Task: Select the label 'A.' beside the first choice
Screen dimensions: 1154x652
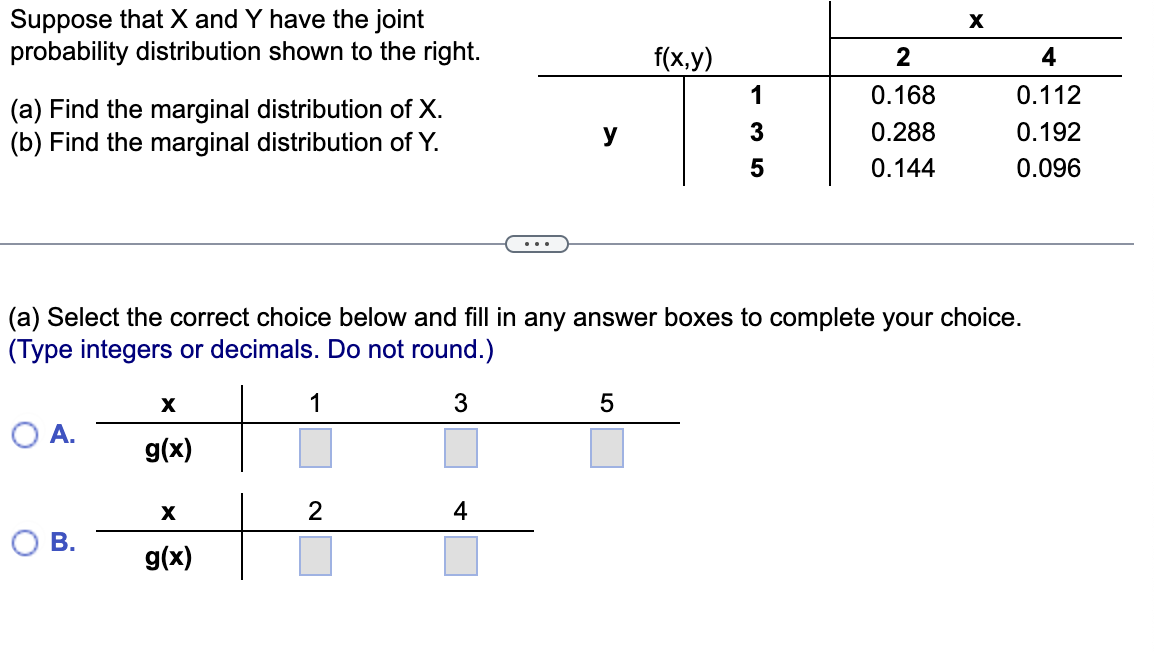Action: (62, 434)
